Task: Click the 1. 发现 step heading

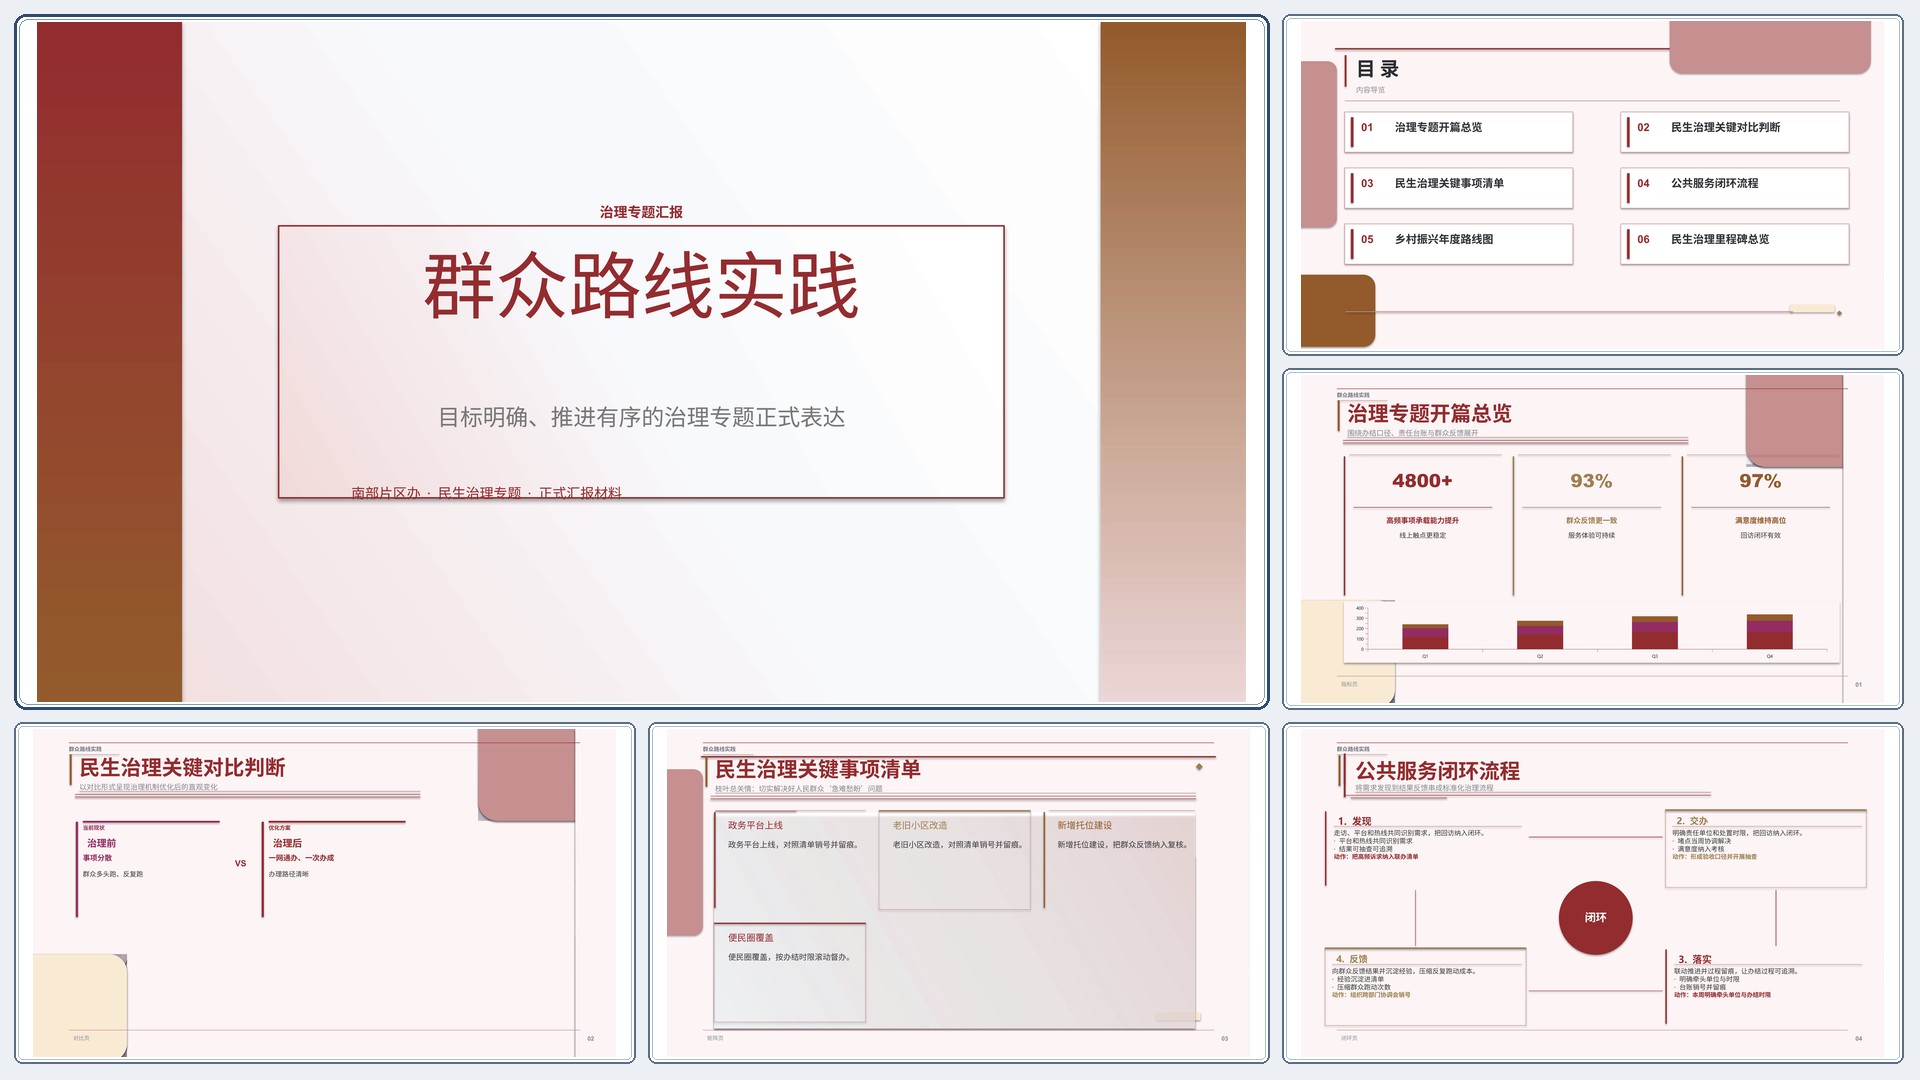Action: point(1354,821)
